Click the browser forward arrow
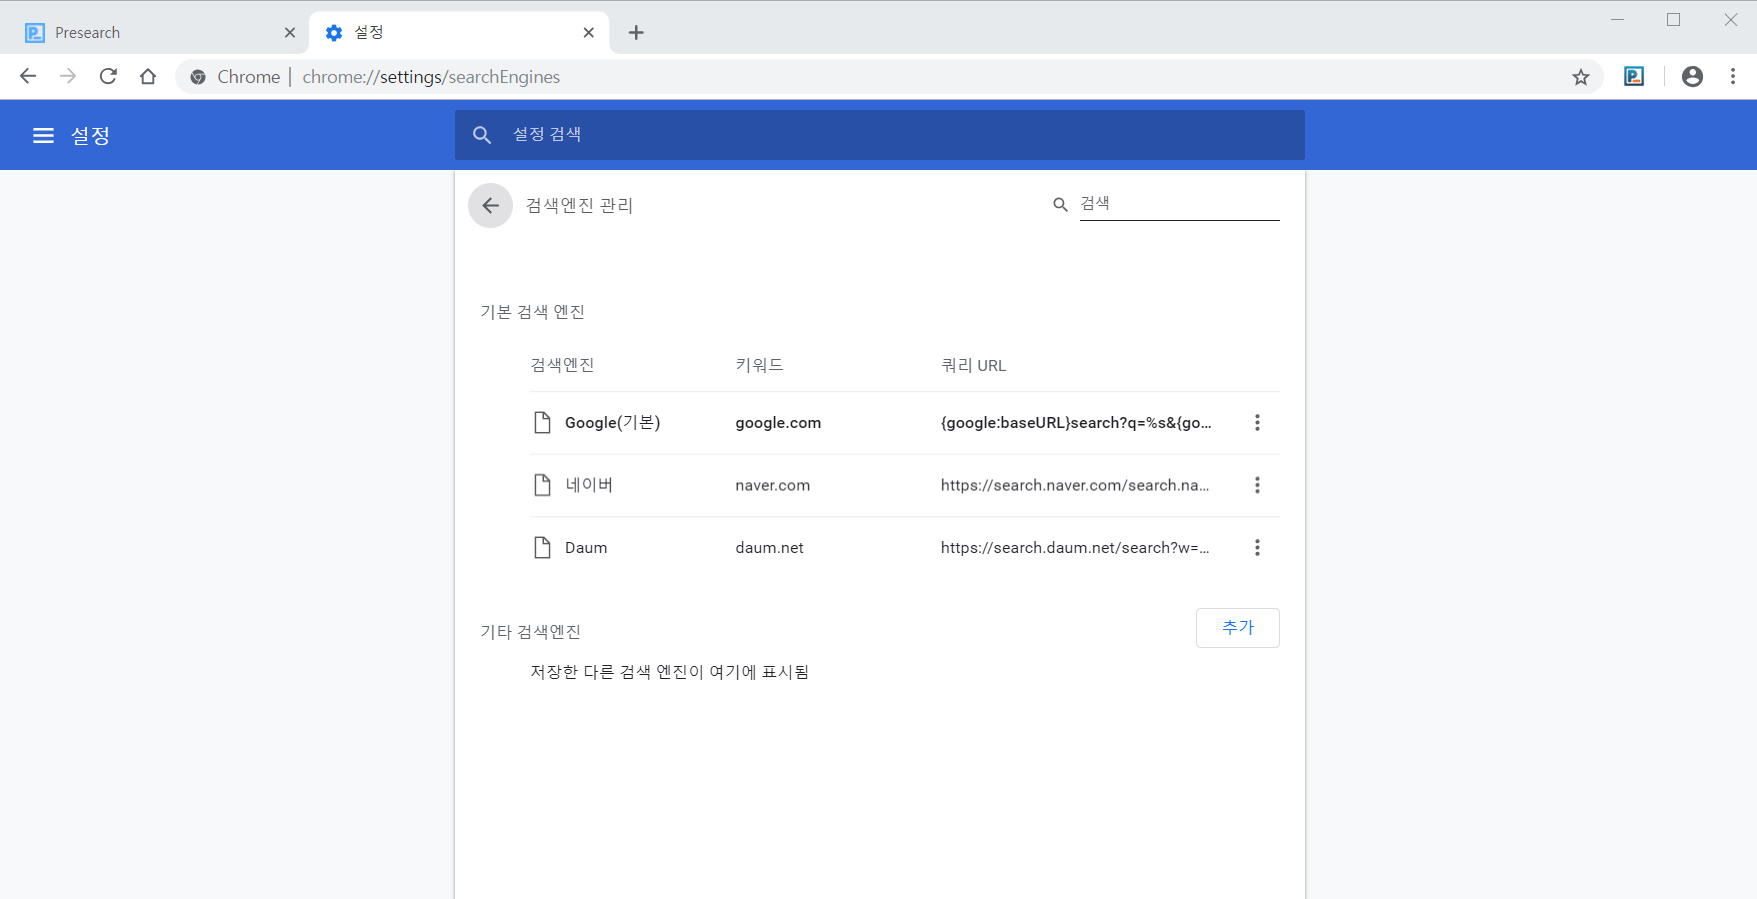 tap(68, 76)
